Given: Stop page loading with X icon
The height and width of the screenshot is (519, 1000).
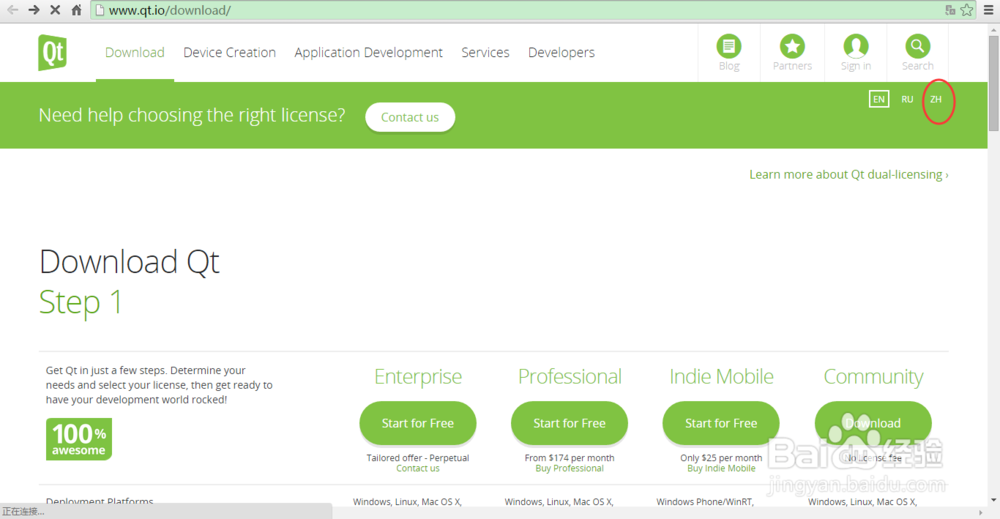Looking at the screenshot, I should click(x=55, y=10).
